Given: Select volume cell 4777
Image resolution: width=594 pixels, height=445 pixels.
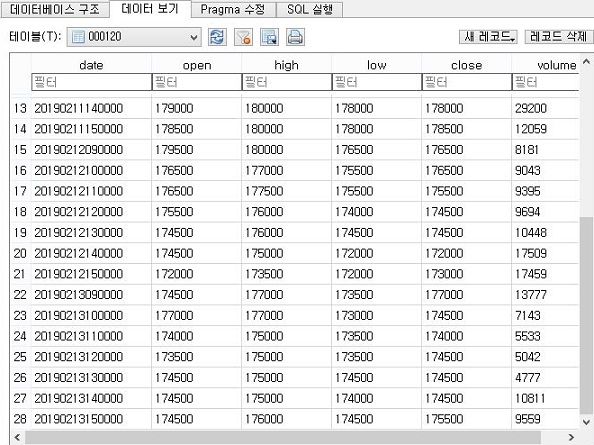Looking at the screenshot, I should pos(546,378).
